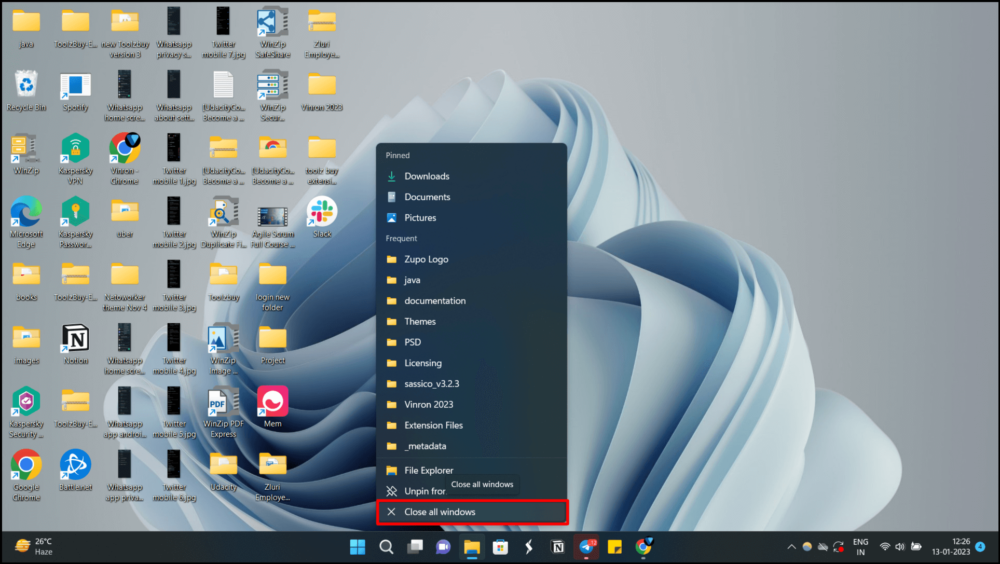Open pinned Documents in jump list

pyautogui.click(x=471, y=197)
